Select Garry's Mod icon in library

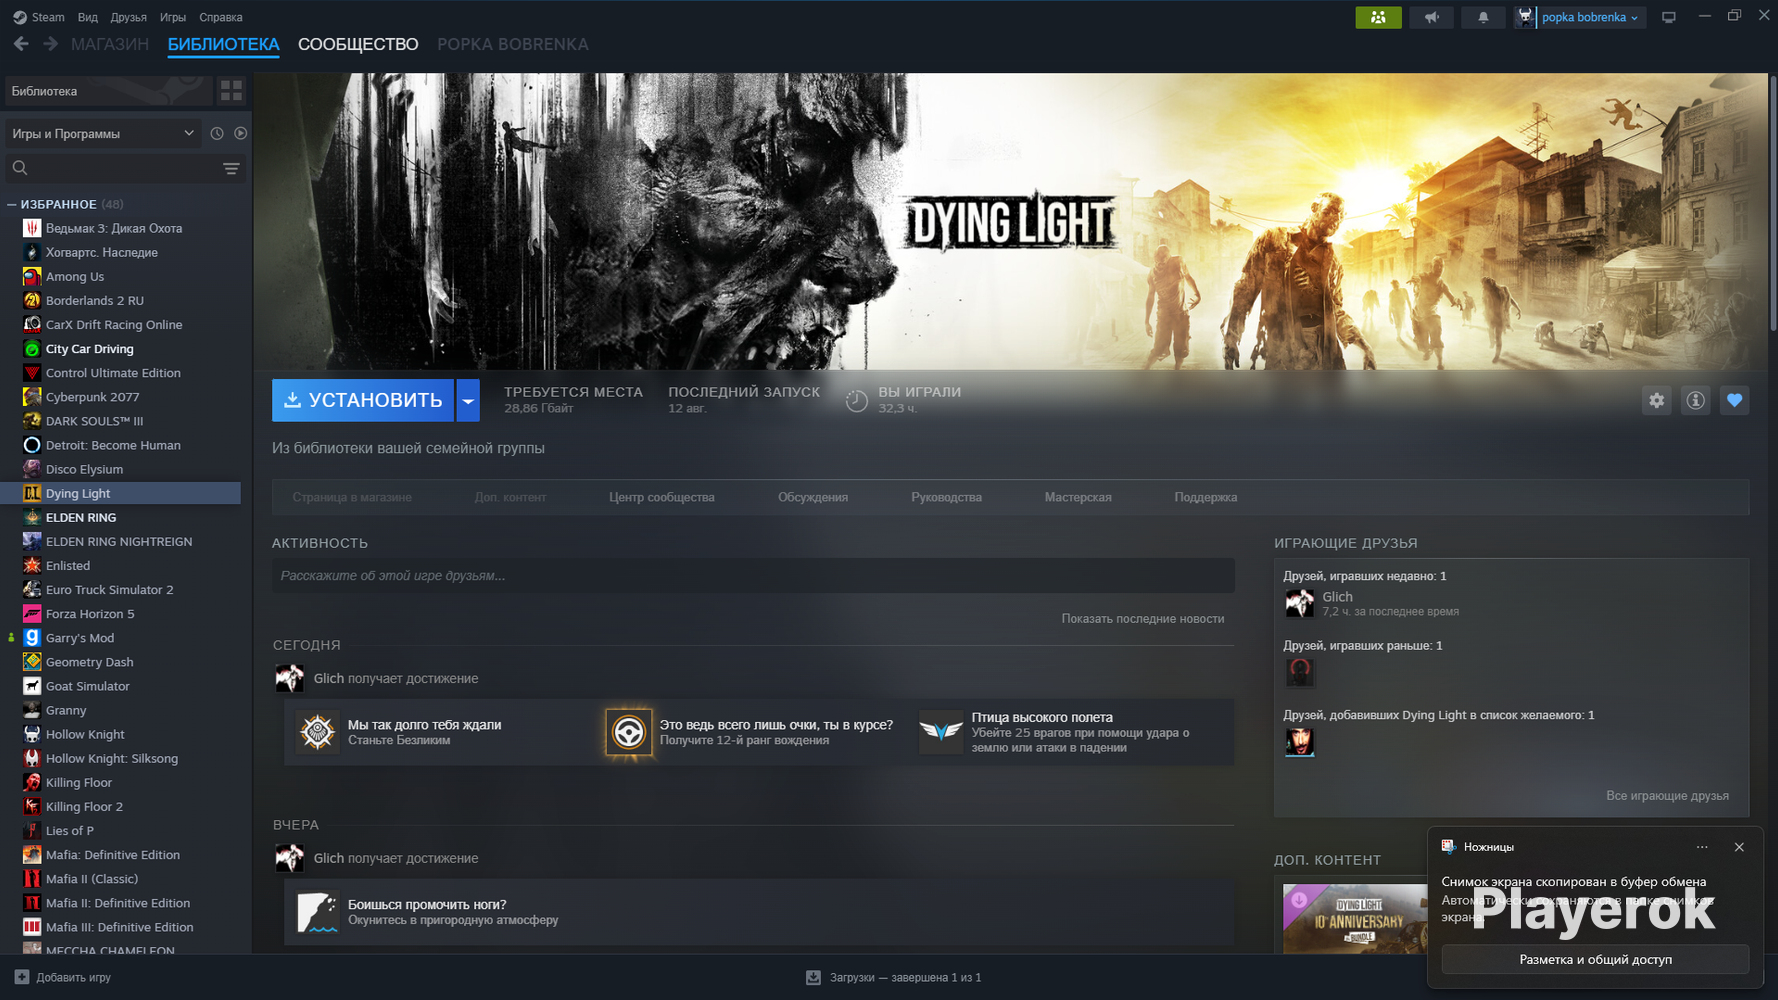32,638
